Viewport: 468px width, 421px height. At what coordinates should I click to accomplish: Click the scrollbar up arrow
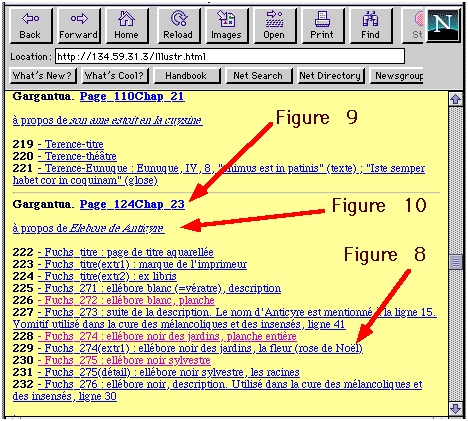coord(455,99)
